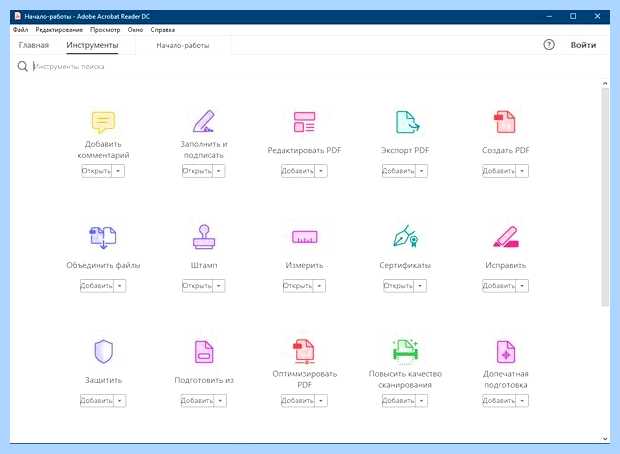Expand dropdown arrow under Исправить
The height and width of the screenshot is (454, 620).
522,286
